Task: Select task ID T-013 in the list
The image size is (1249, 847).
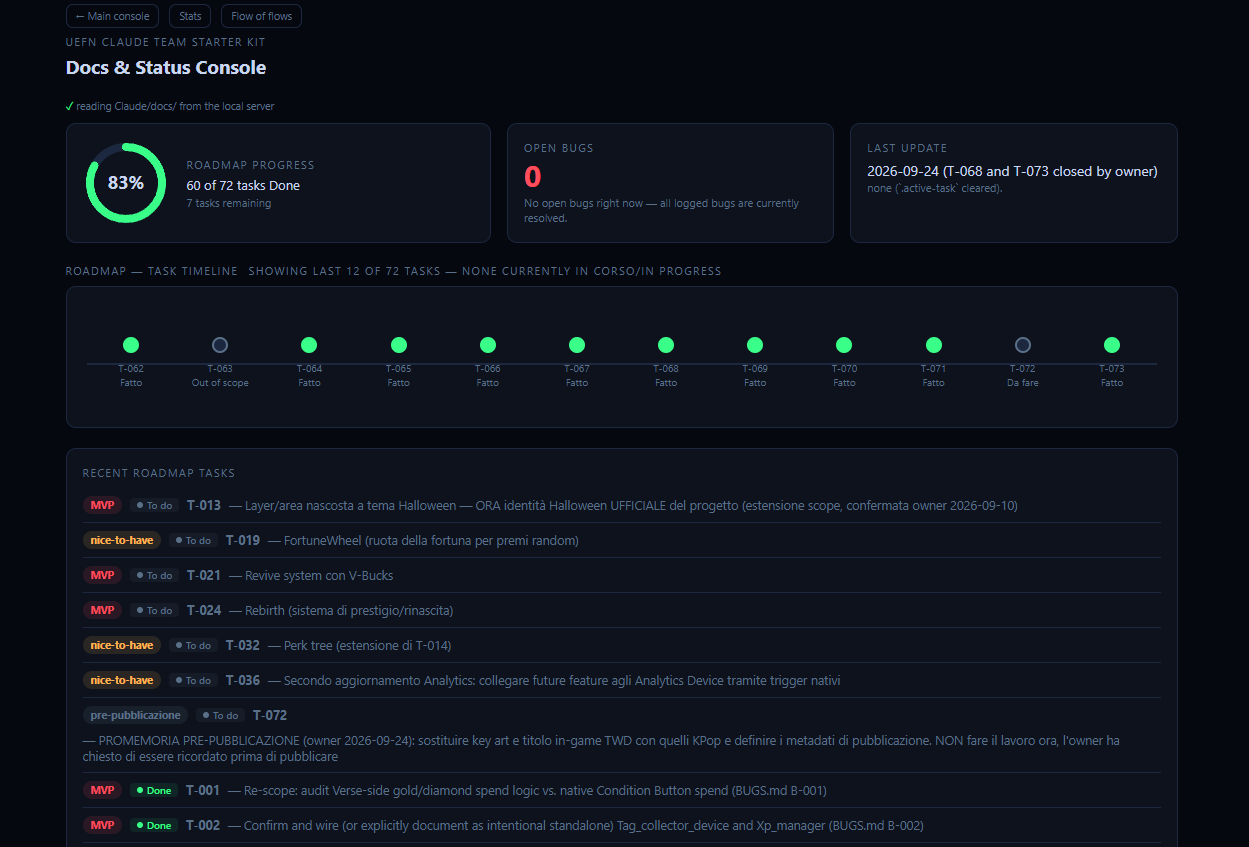Action: click(204, 505)
